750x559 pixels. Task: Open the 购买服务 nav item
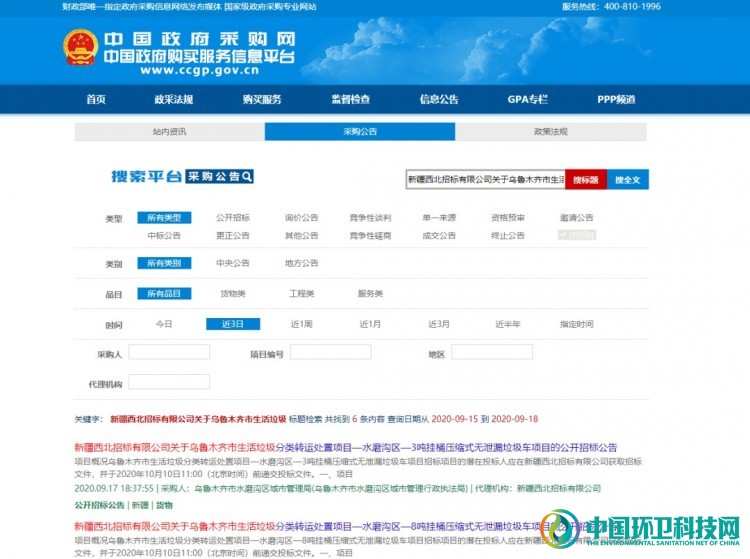262,99
